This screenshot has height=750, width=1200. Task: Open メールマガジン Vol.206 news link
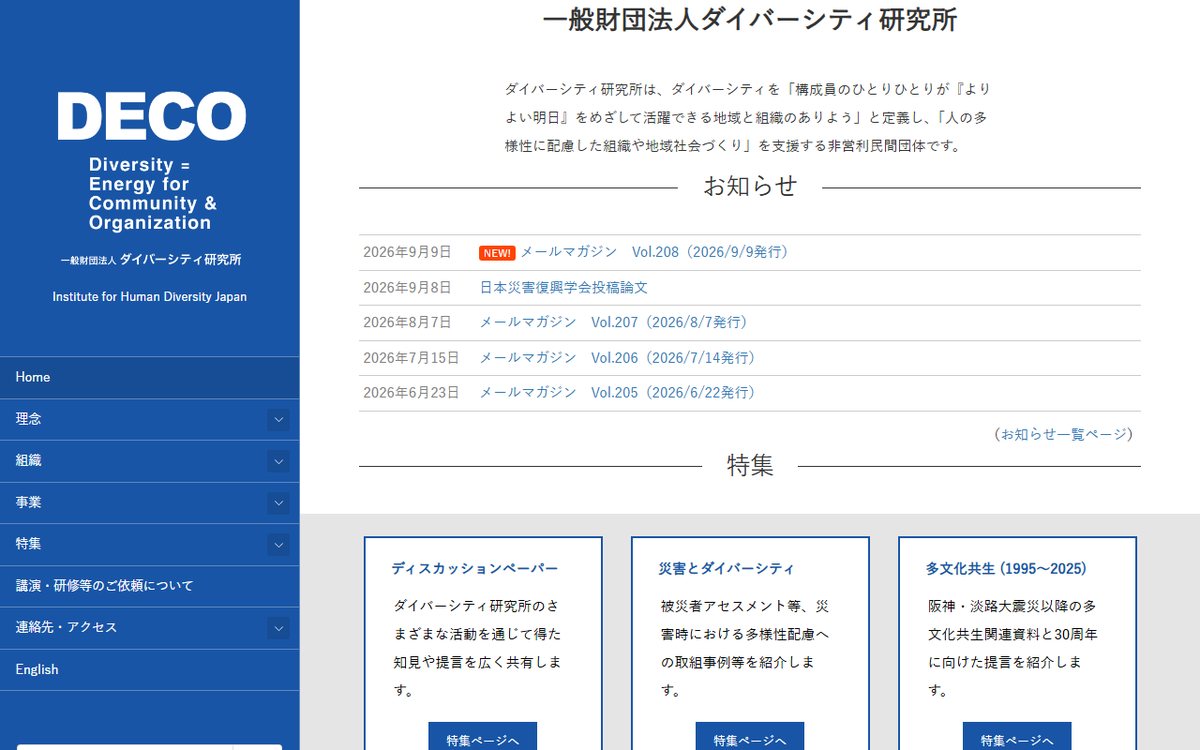(620, 357)
